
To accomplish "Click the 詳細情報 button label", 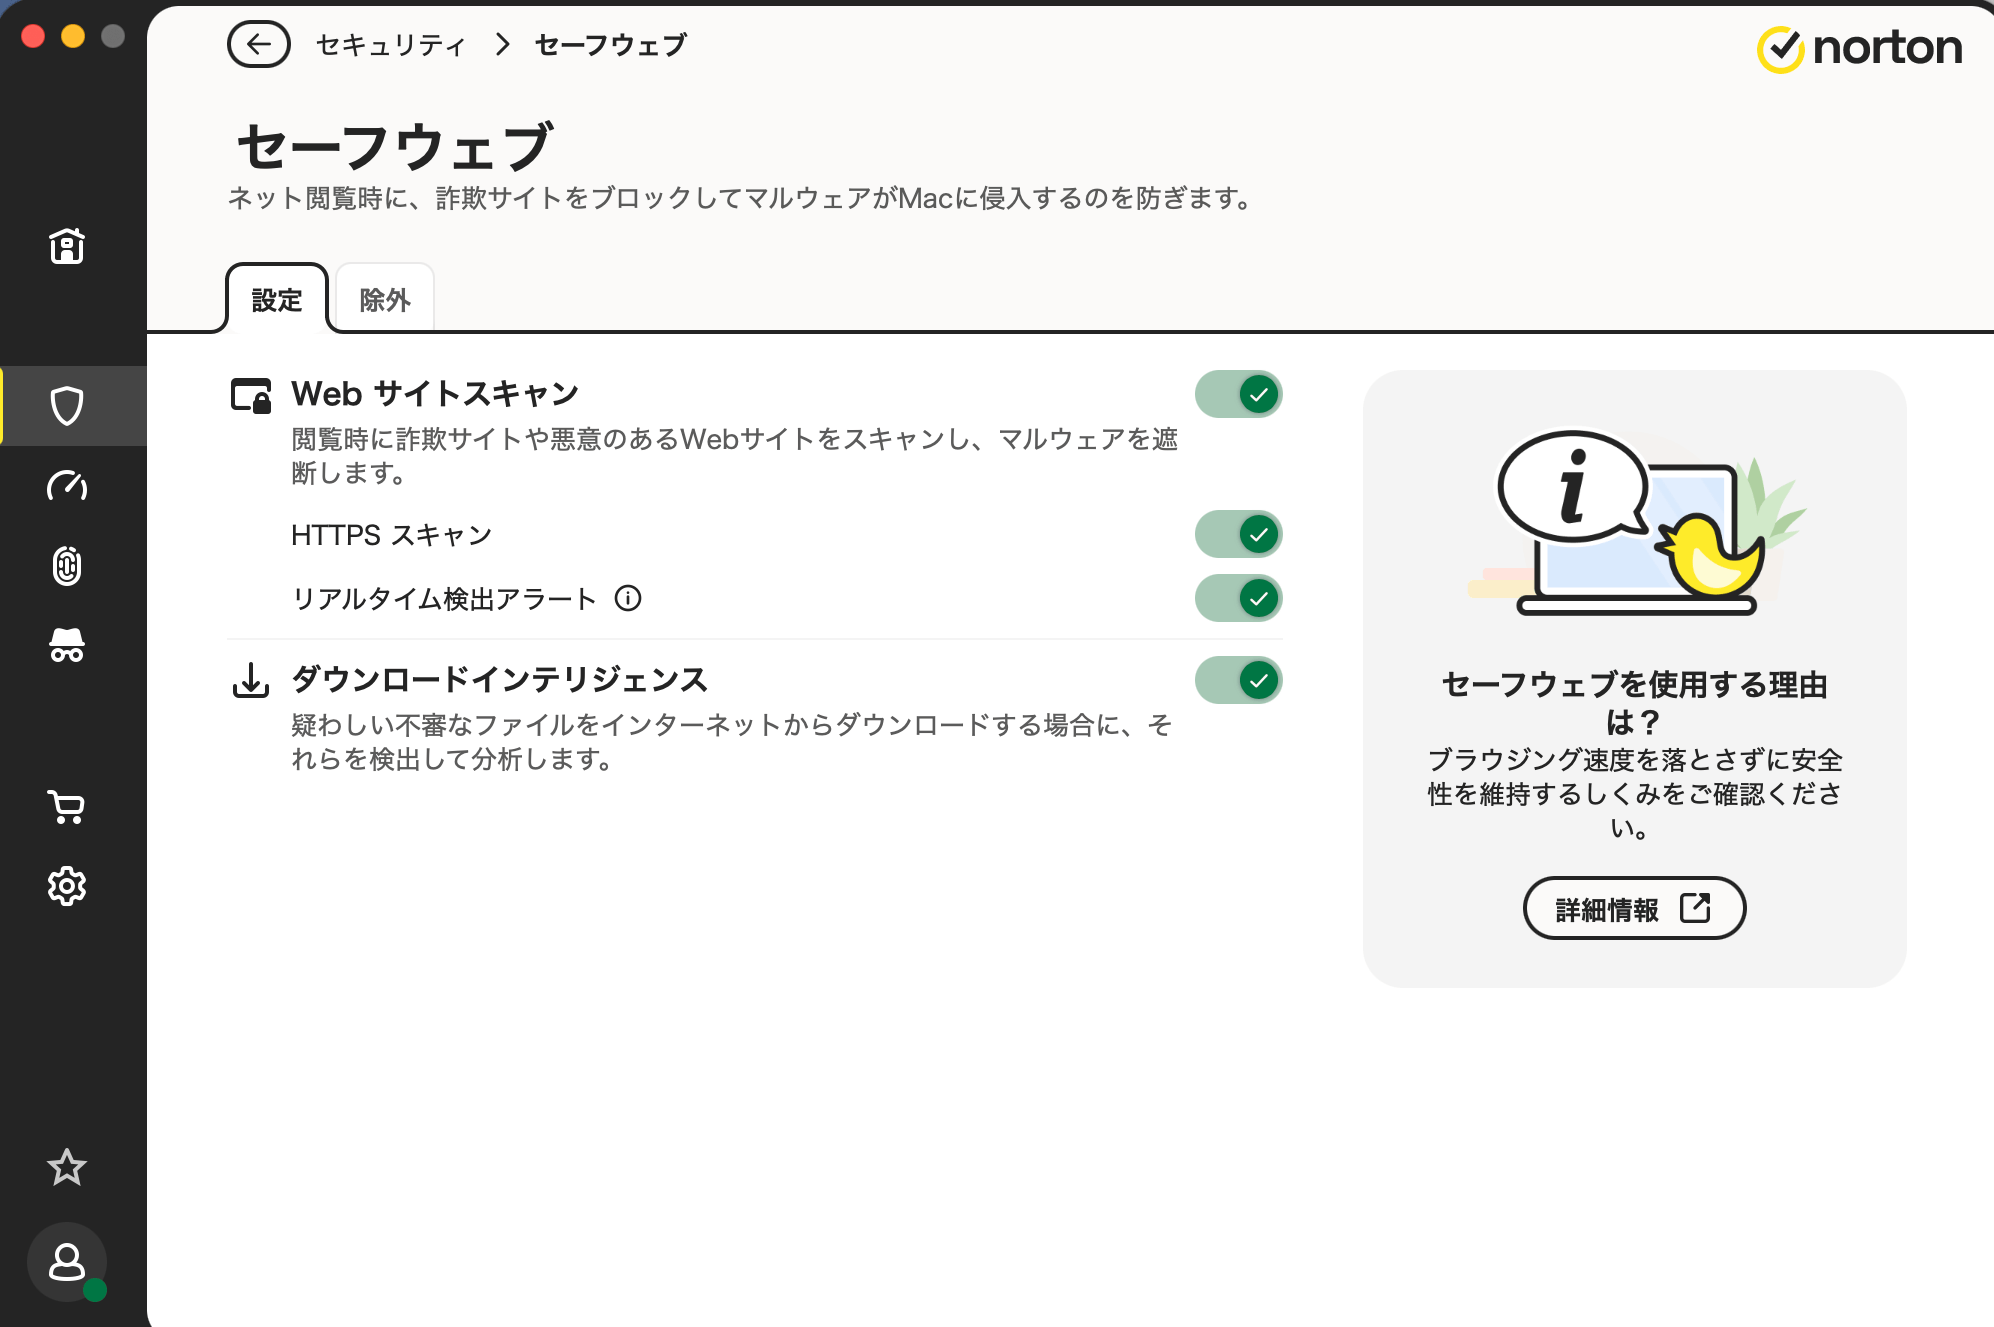I will coord(1607,909).
